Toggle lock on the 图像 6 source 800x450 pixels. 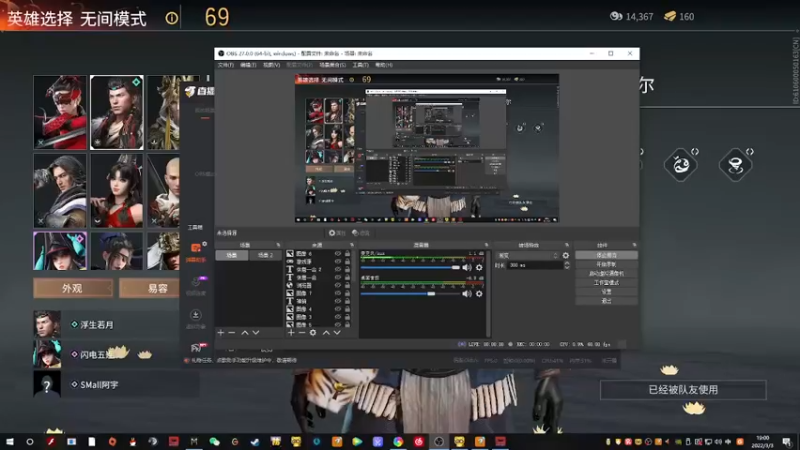tap(347, 254)
